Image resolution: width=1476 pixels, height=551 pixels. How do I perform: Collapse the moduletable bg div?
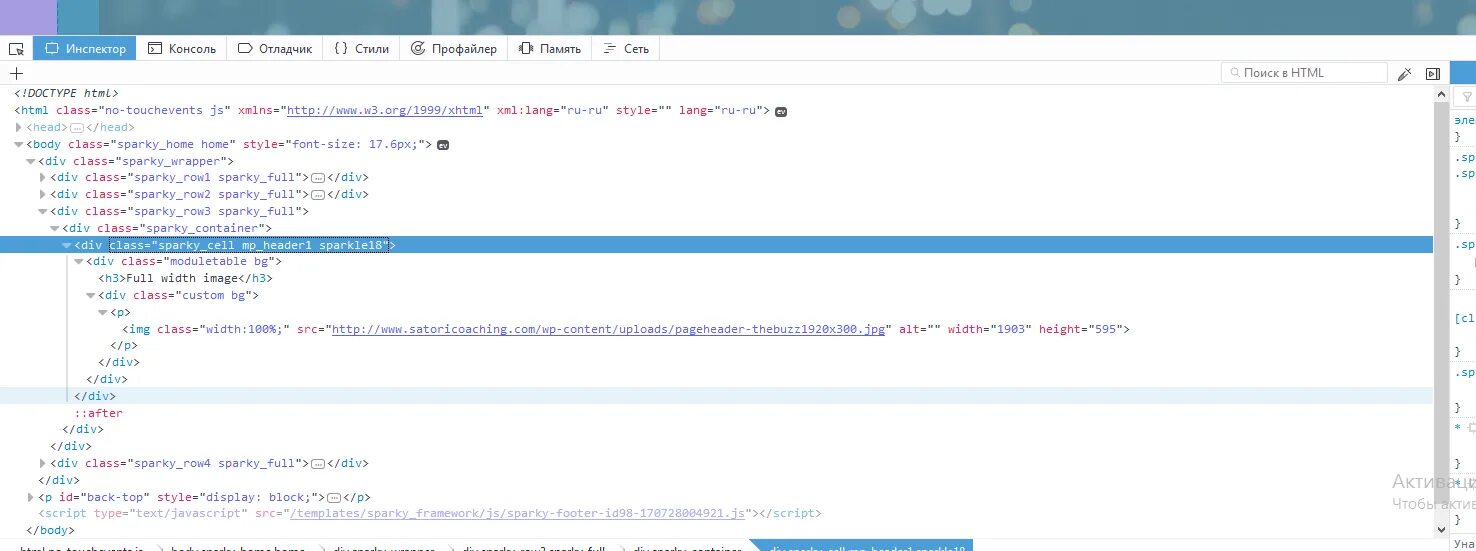[x=79, y=262]
